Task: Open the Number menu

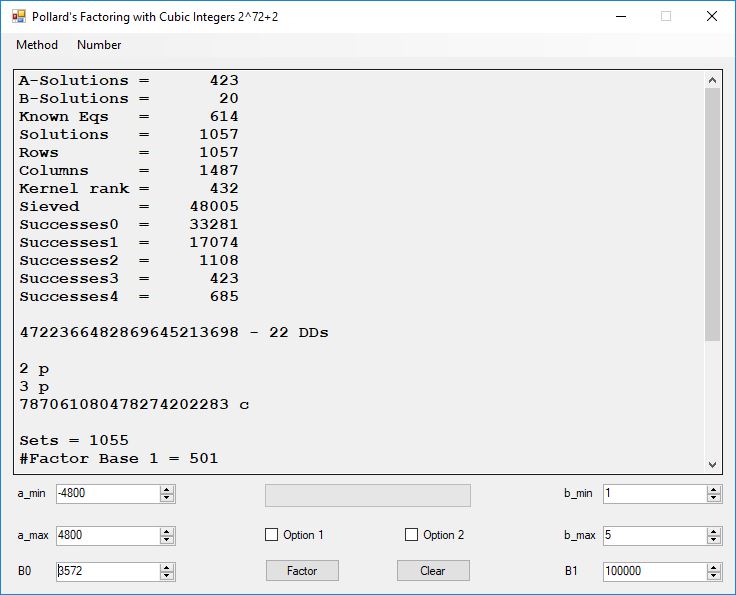Action: point(99,45)
